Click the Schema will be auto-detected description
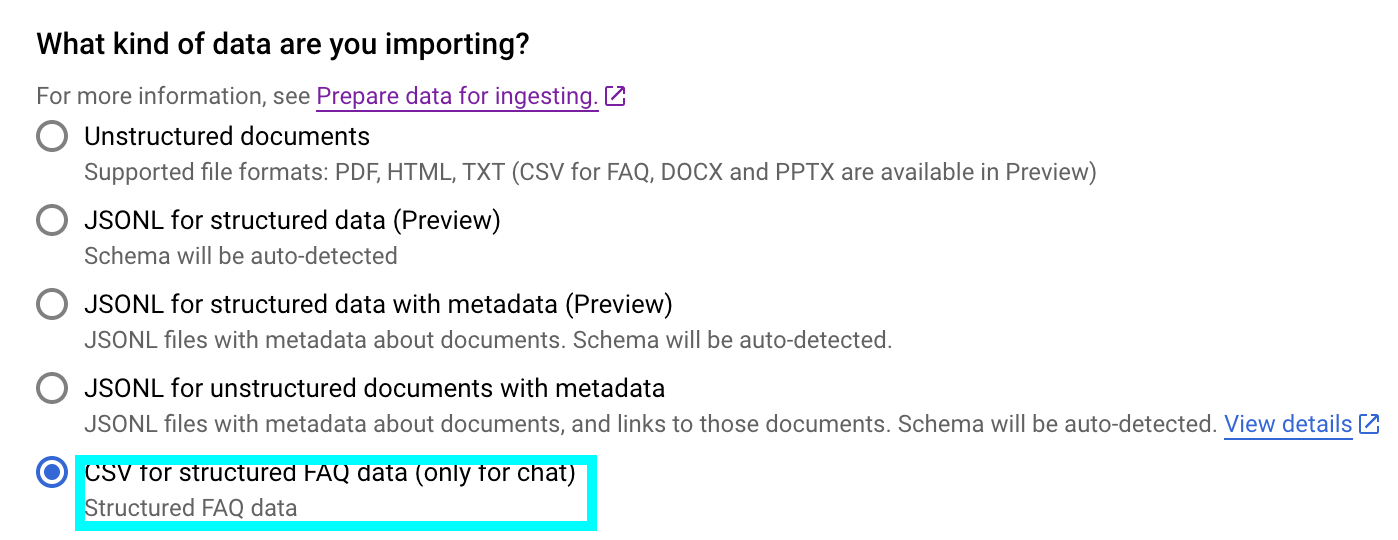Viewport: 1398px width, 540px height. (x=240, y=256)
